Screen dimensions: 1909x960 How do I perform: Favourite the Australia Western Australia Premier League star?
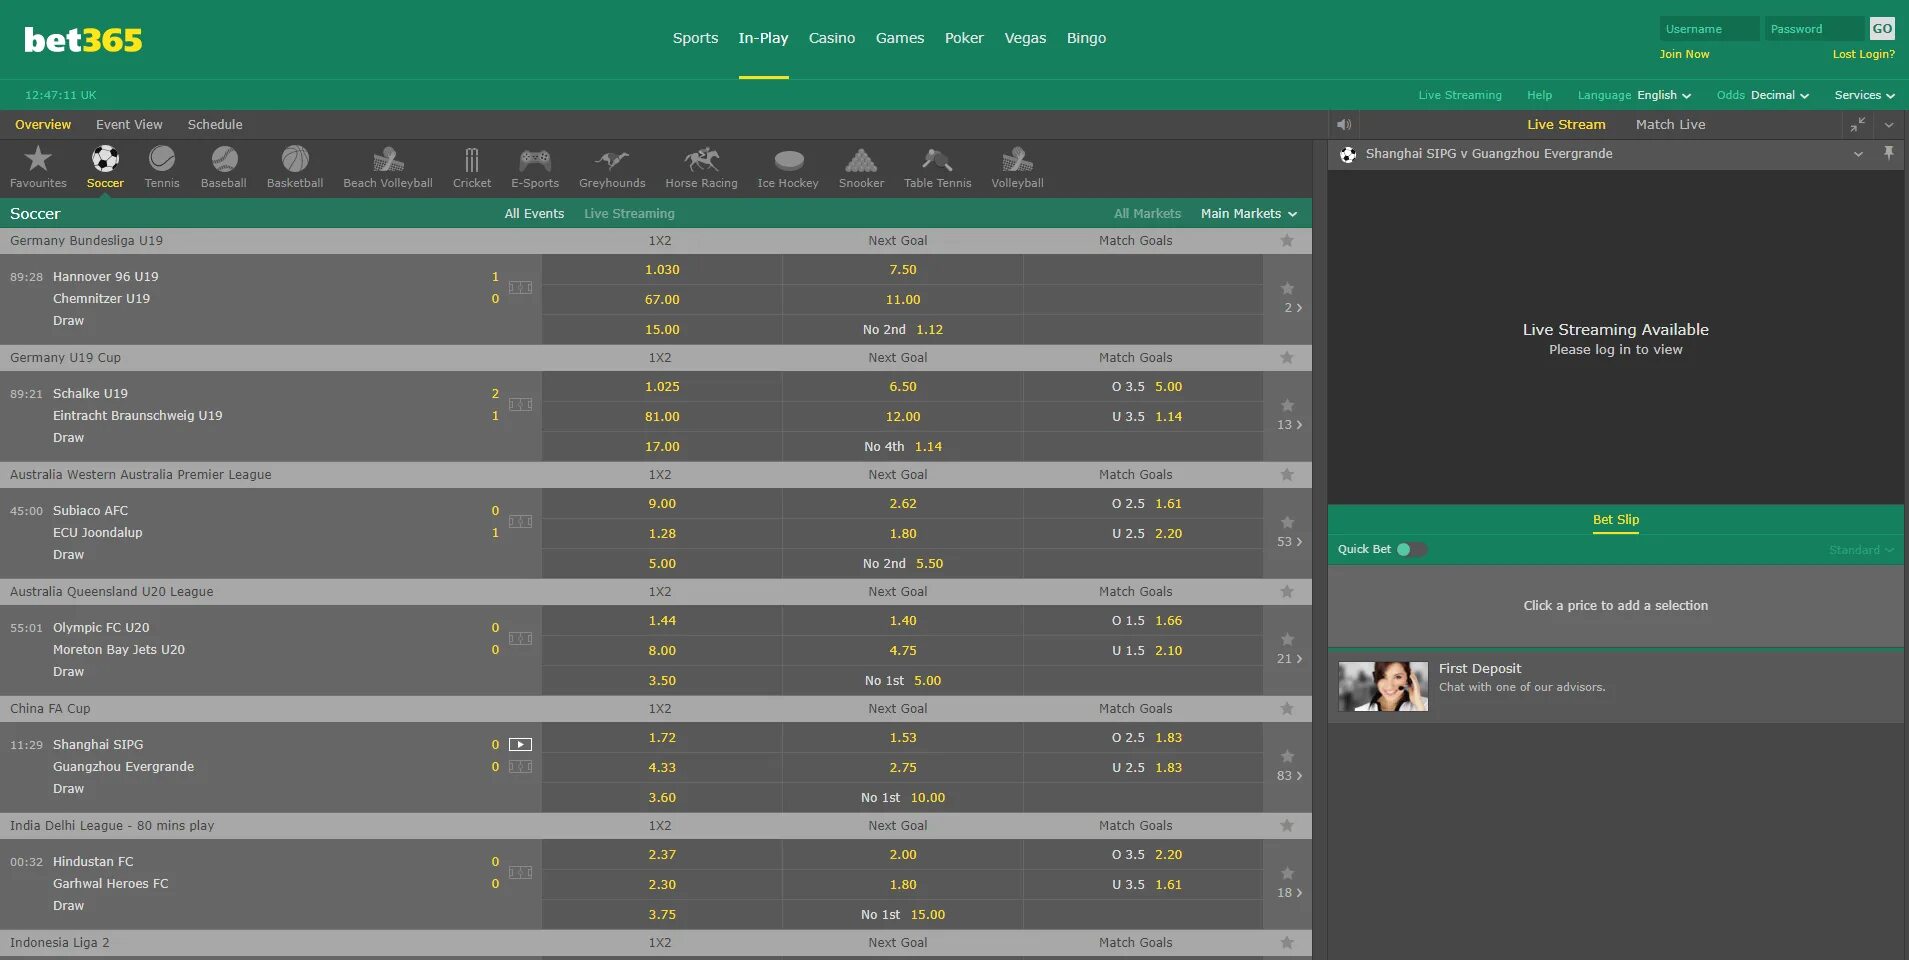[1287, 475]
